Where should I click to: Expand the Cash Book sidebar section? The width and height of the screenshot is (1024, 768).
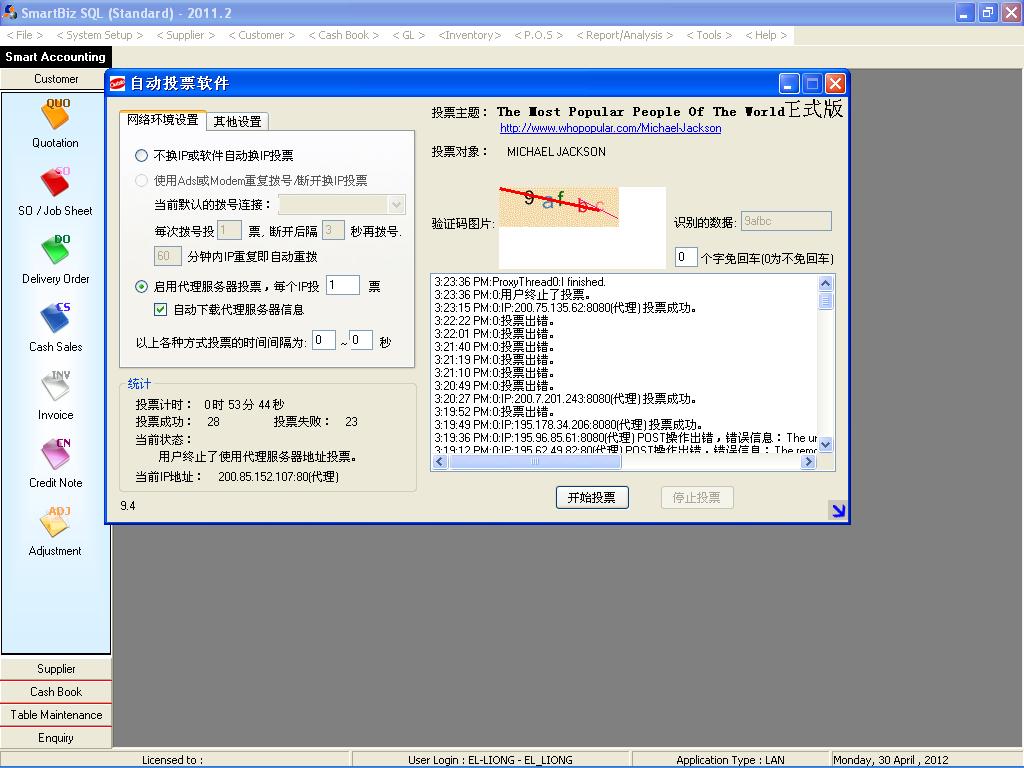pyautogui.click(x=56, y=692)
